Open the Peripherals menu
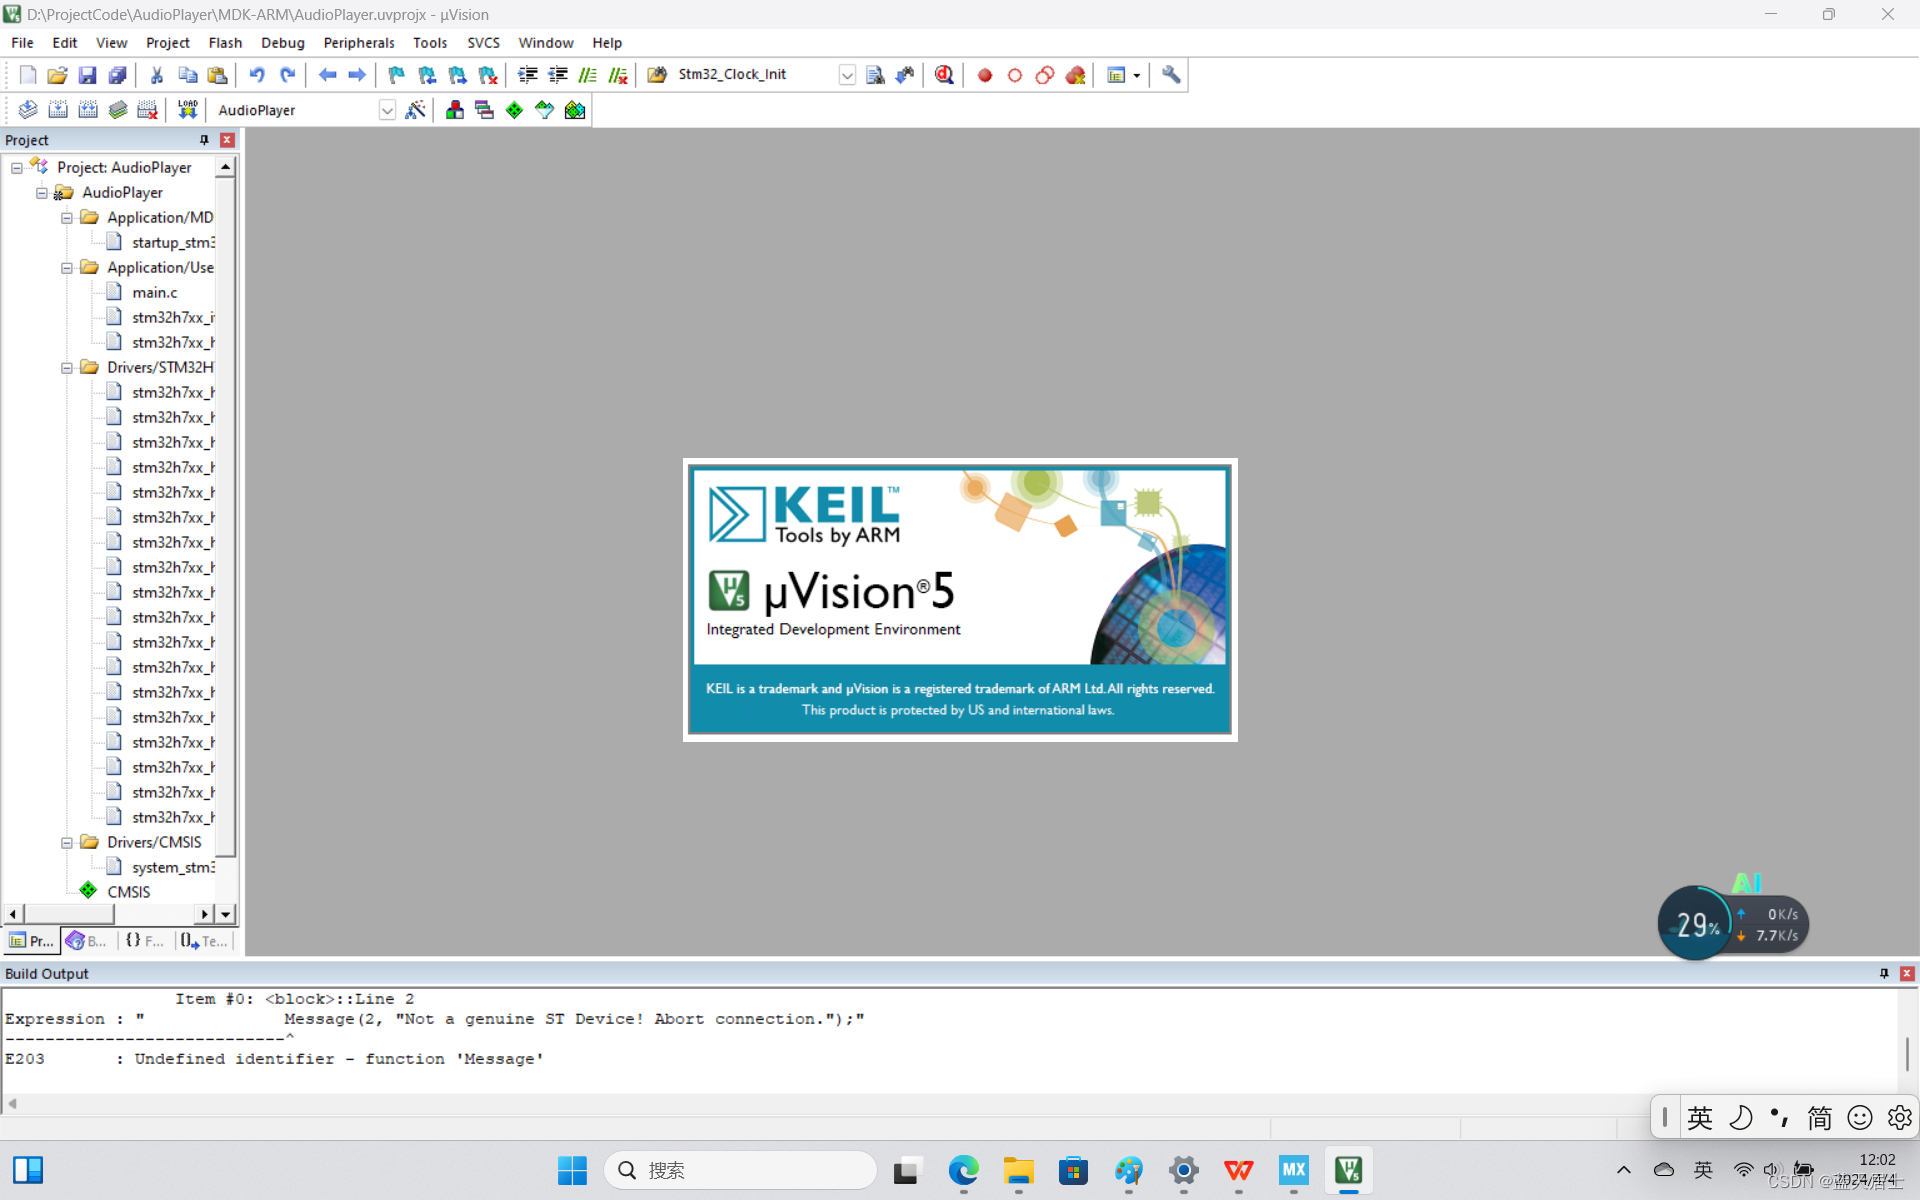Image resolution: width=1920 pixels, height=1200 pixels. pos(358,43)
